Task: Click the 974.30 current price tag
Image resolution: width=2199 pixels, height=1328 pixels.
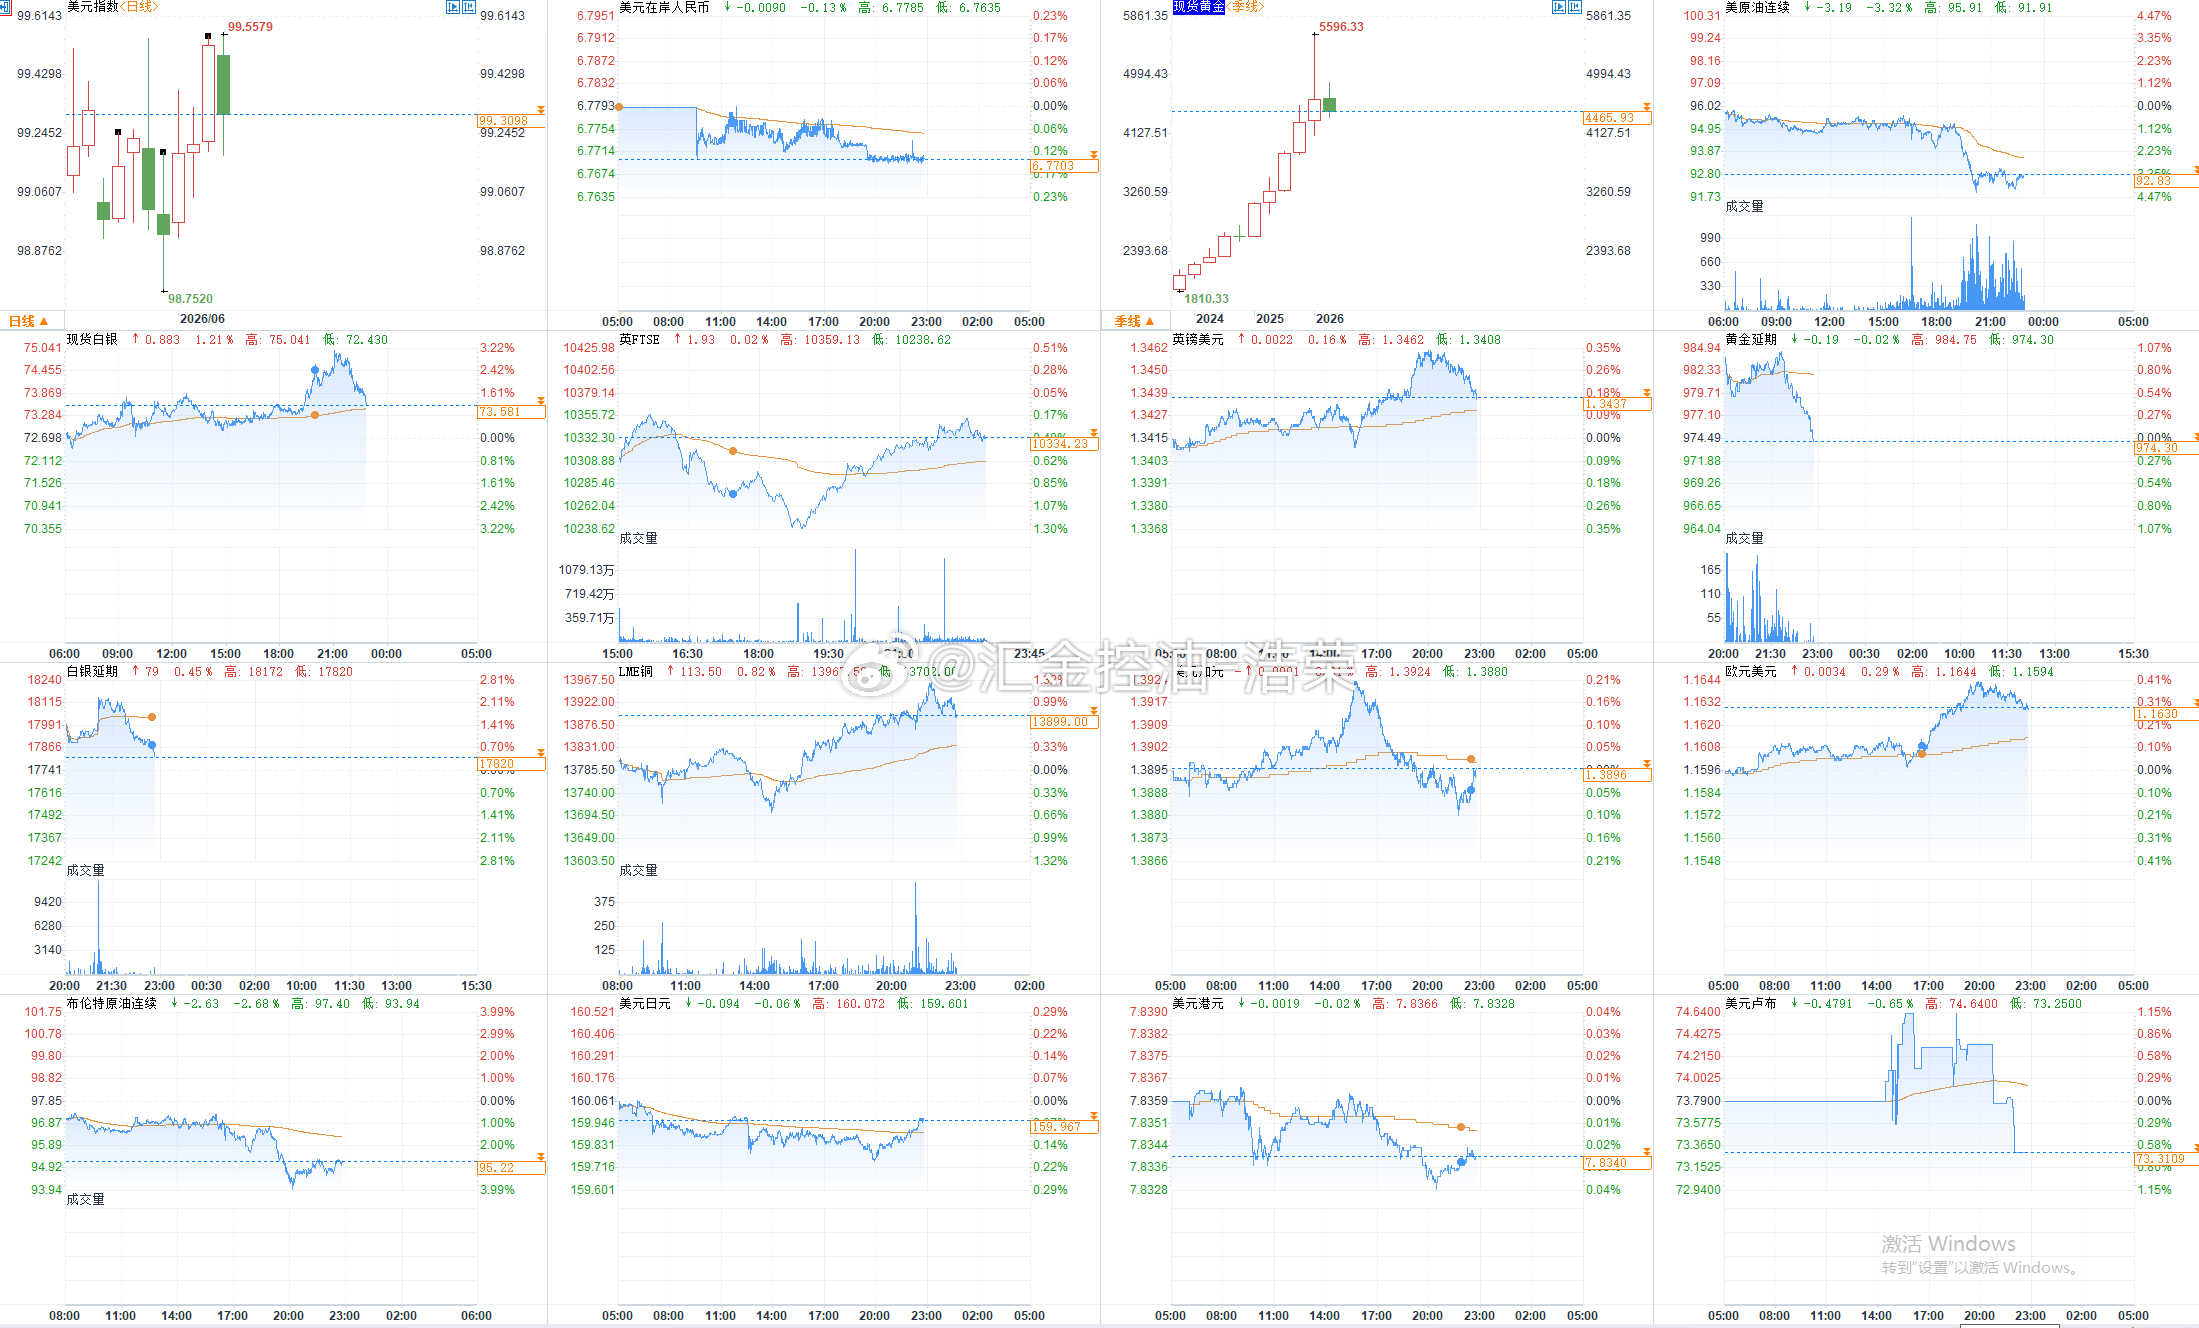Action: [x=2166, y=448]
